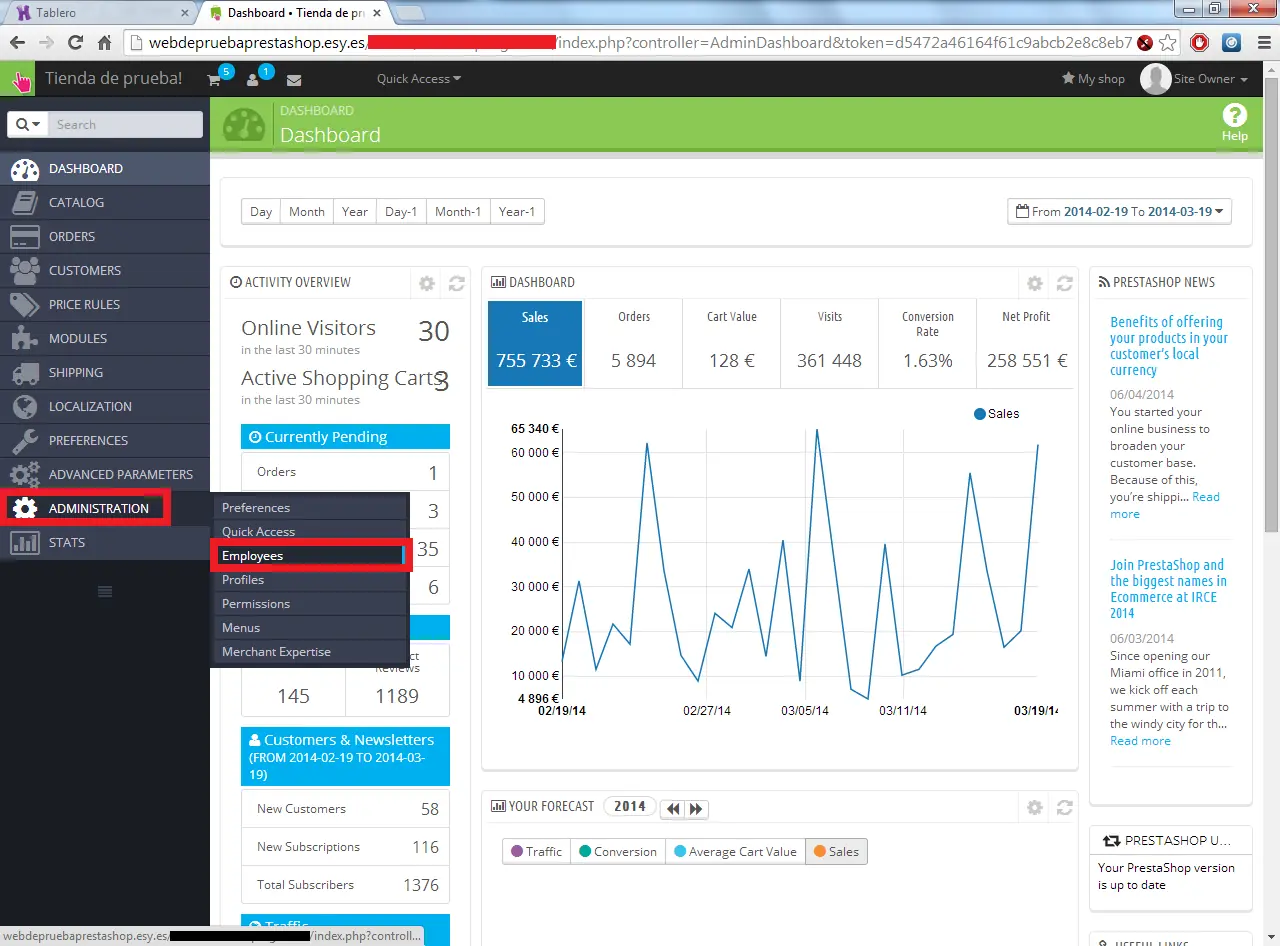Open Quick Access in the Administration submenu
The height and width of the screenshot is (946, 1280).
pos(311,532)
